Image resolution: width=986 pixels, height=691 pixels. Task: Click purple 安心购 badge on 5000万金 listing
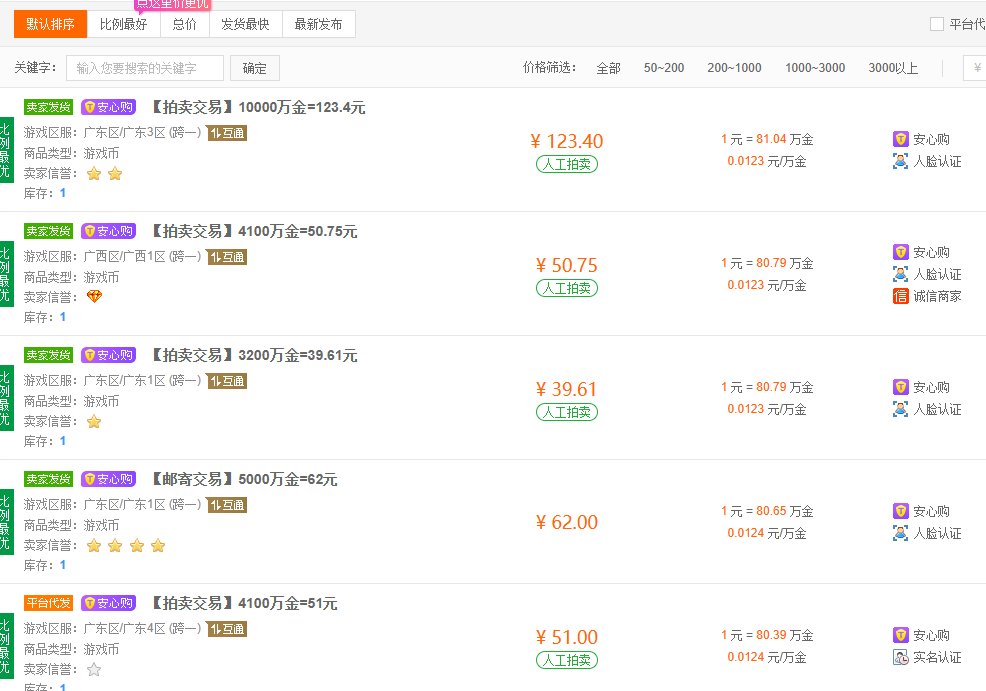109,479
